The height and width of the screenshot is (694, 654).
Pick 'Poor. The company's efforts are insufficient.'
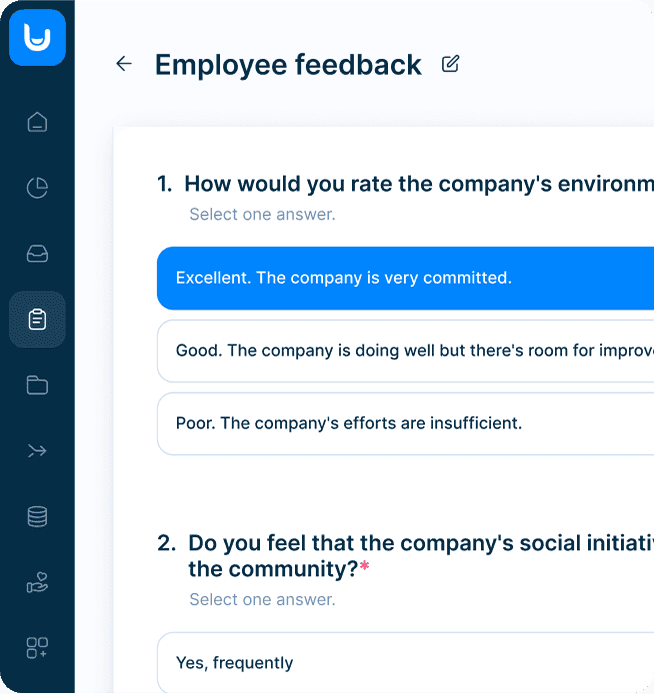[405, 423]
